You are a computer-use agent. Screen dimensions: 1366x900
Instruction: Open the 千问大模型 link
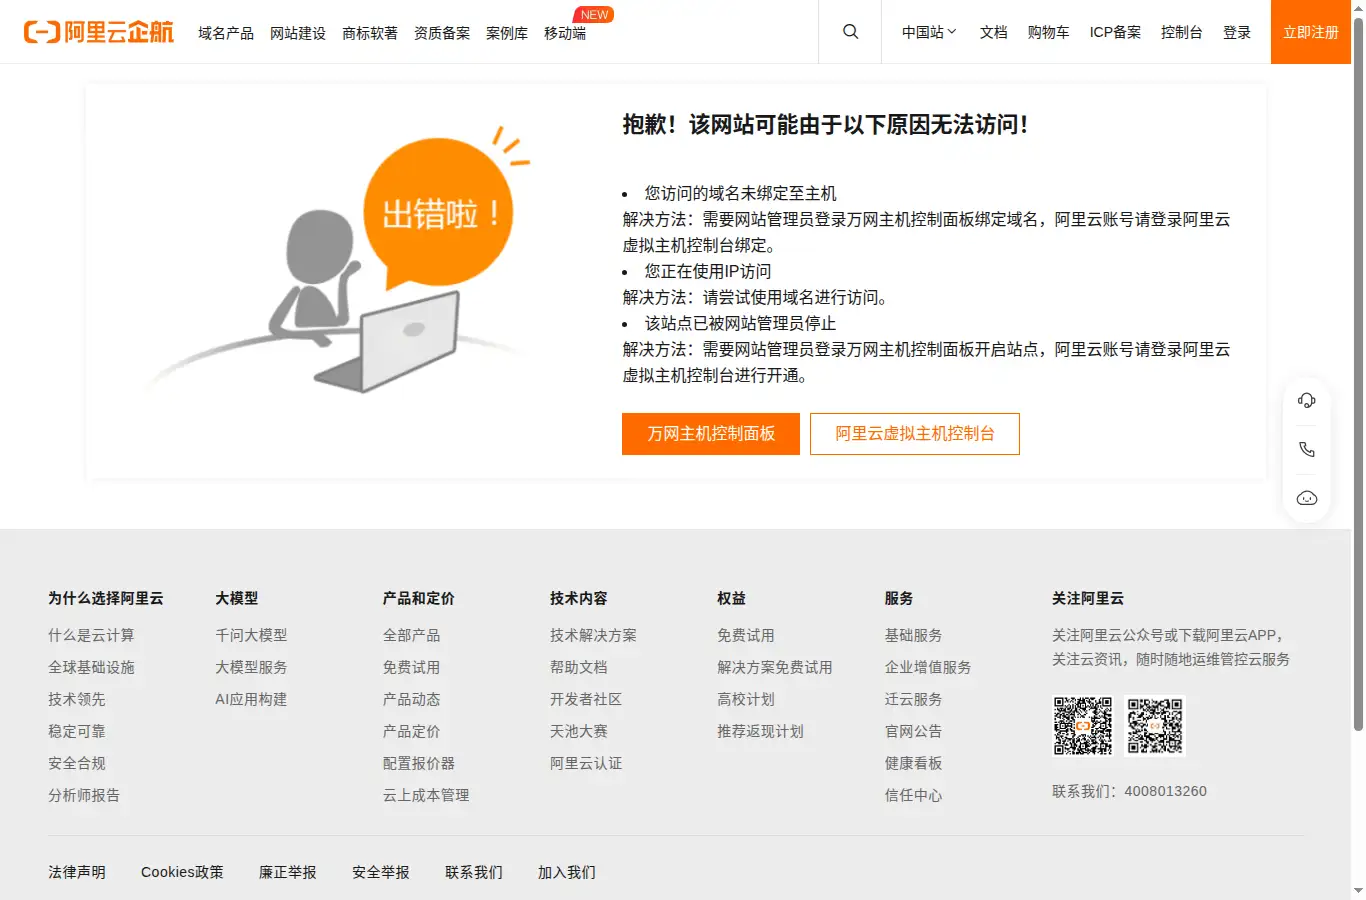coord(251,635)
